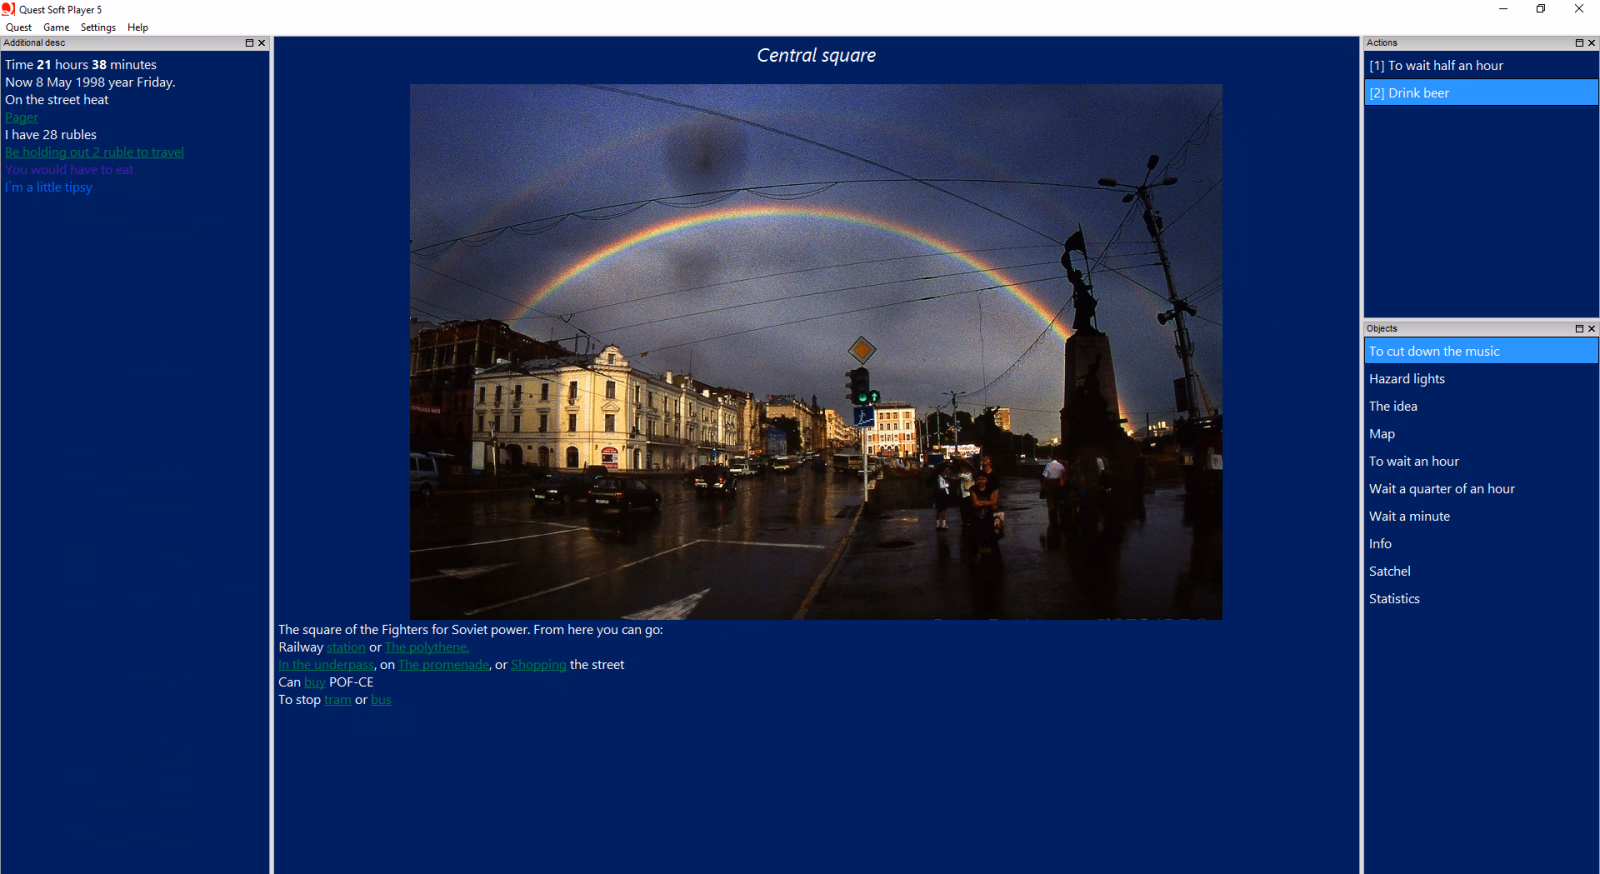
Task: Follow the Pager link
Action: [21, 117]
